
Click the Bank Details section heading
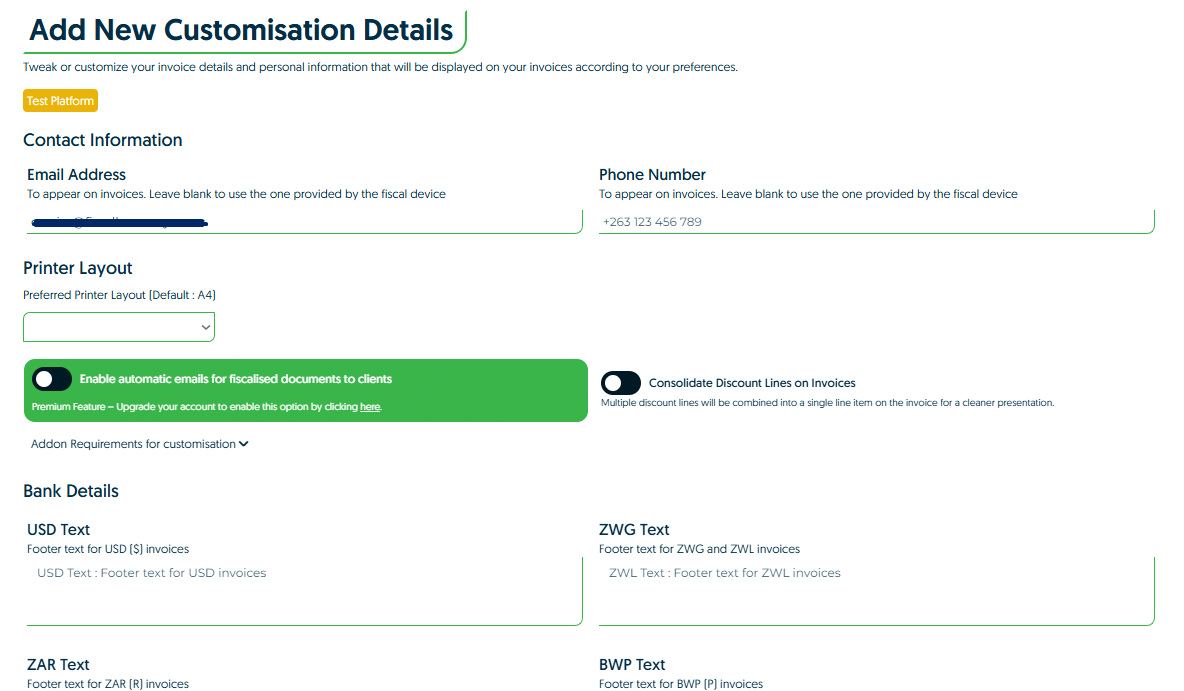tap(71, 491)
